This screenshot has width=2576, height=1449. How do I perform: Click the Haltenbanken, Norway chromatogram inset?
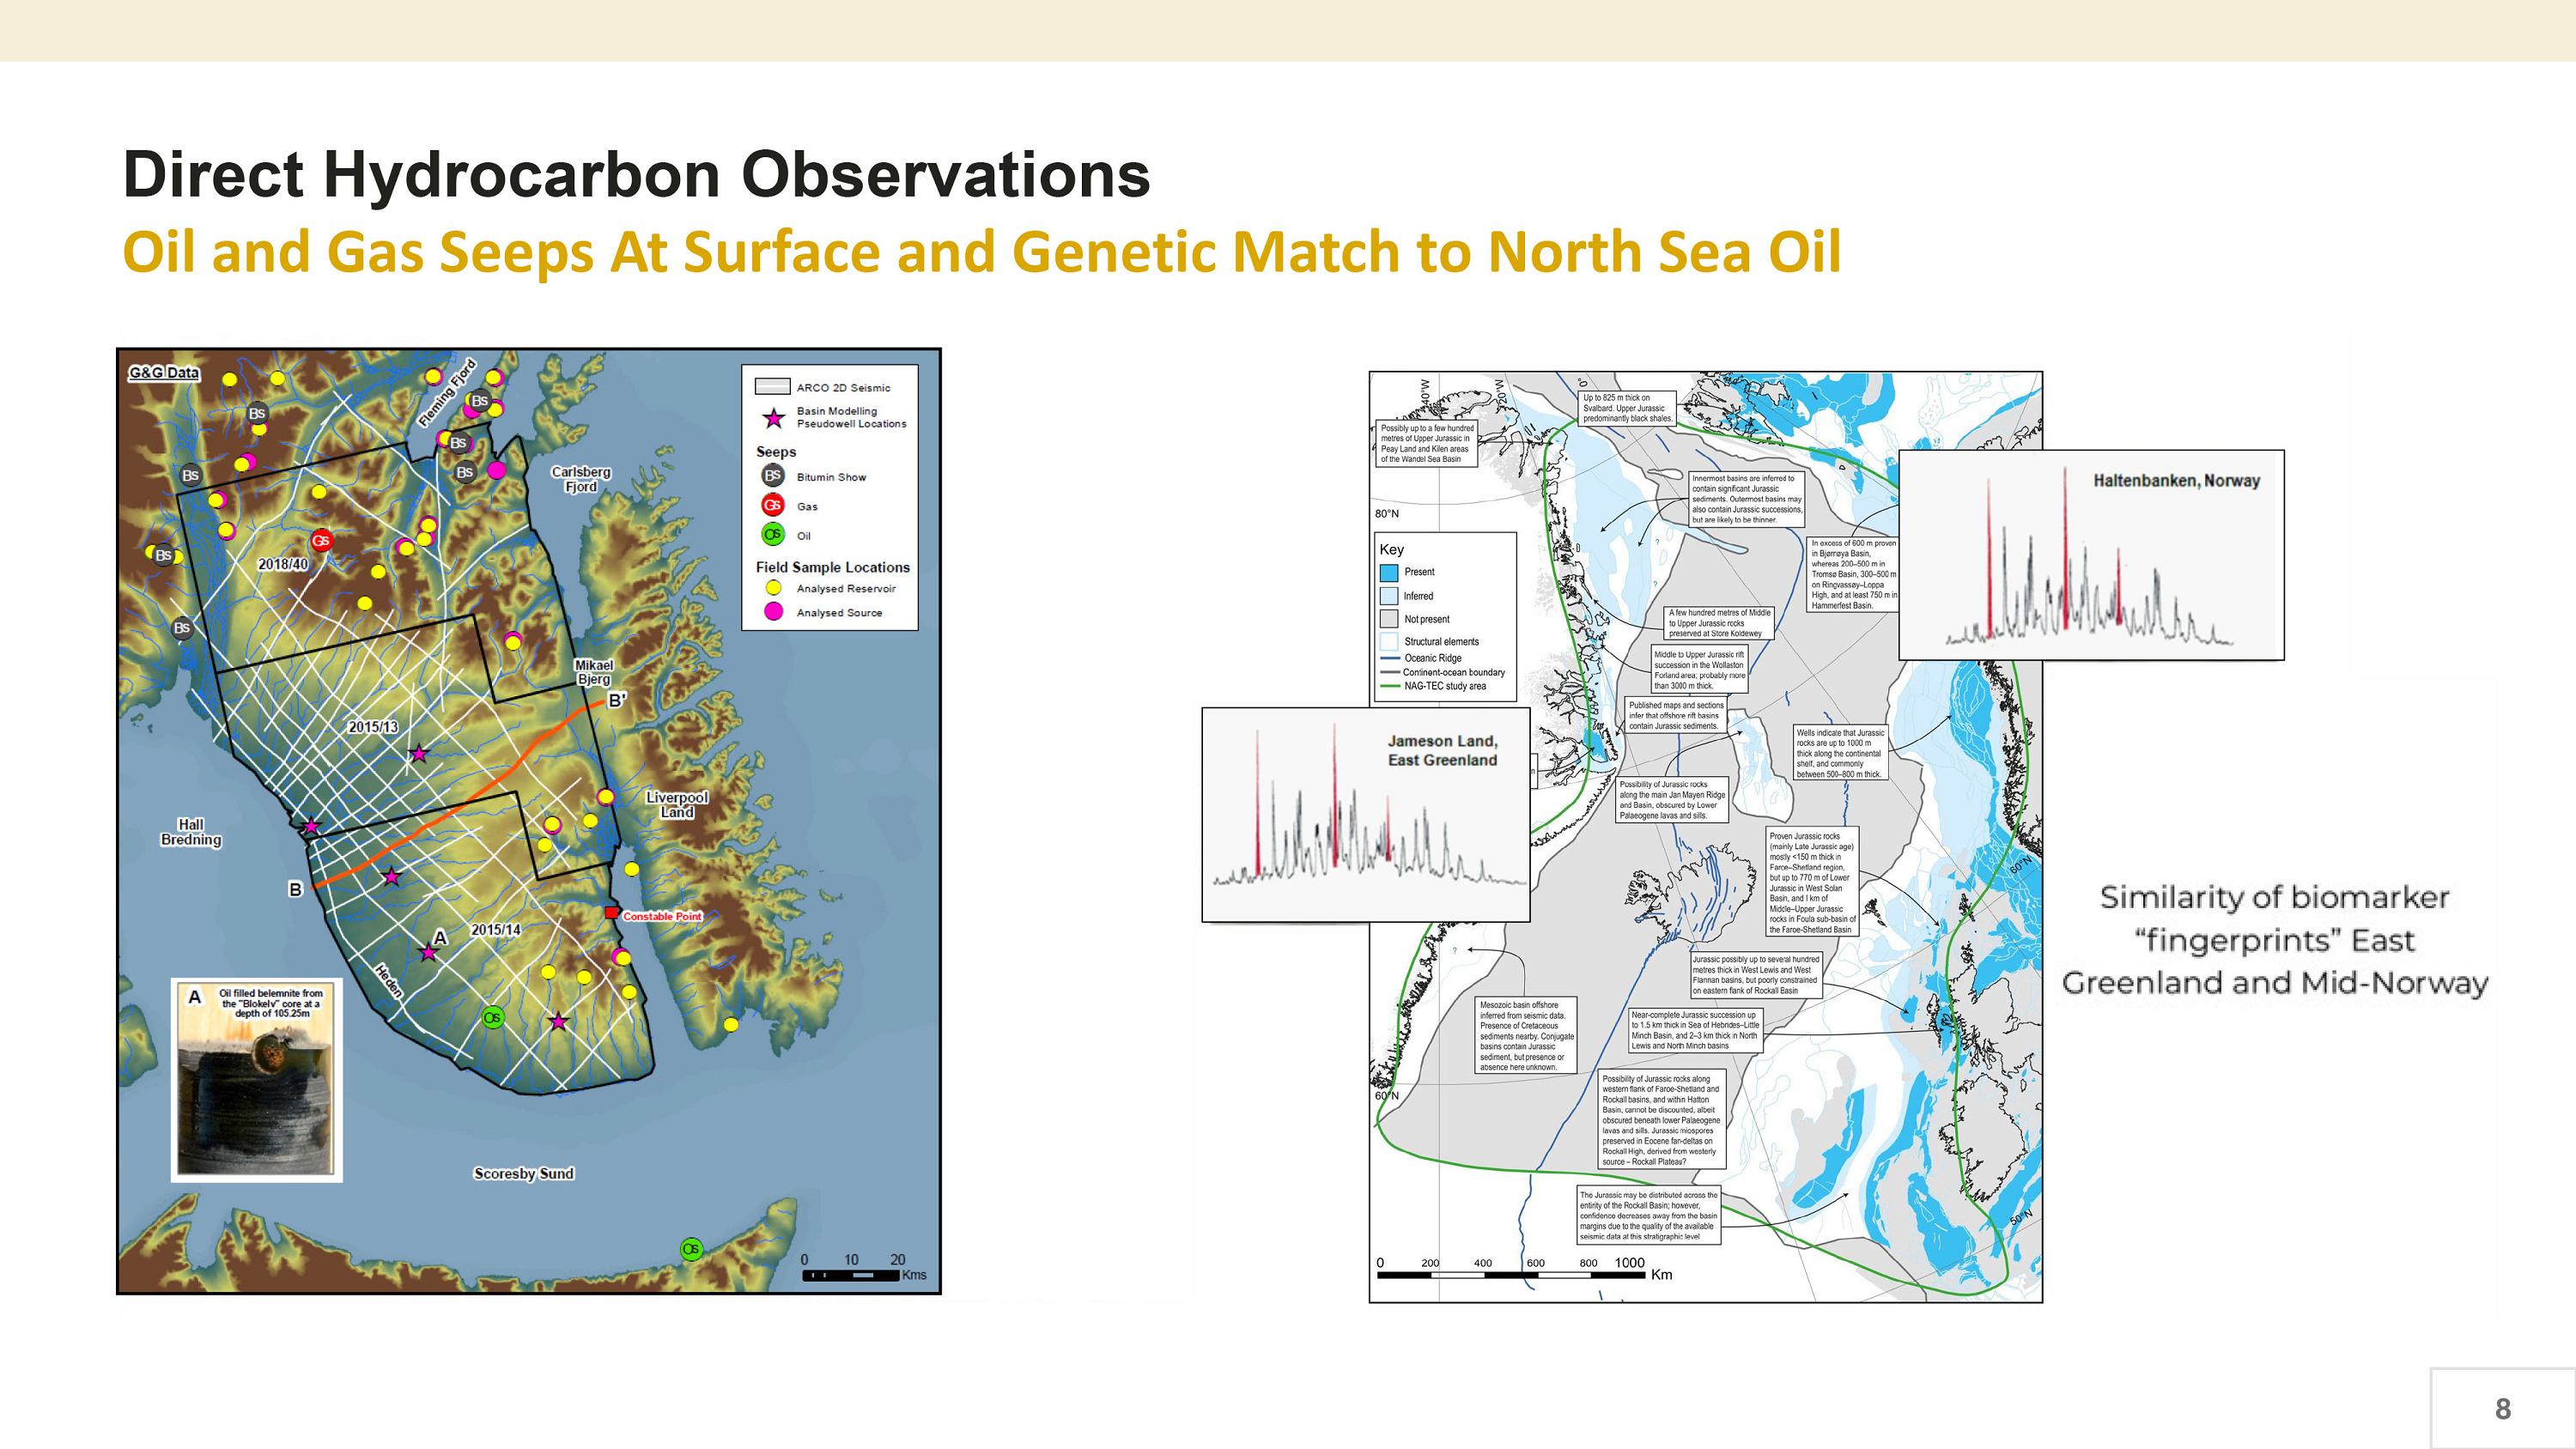tap(2090, 555)
